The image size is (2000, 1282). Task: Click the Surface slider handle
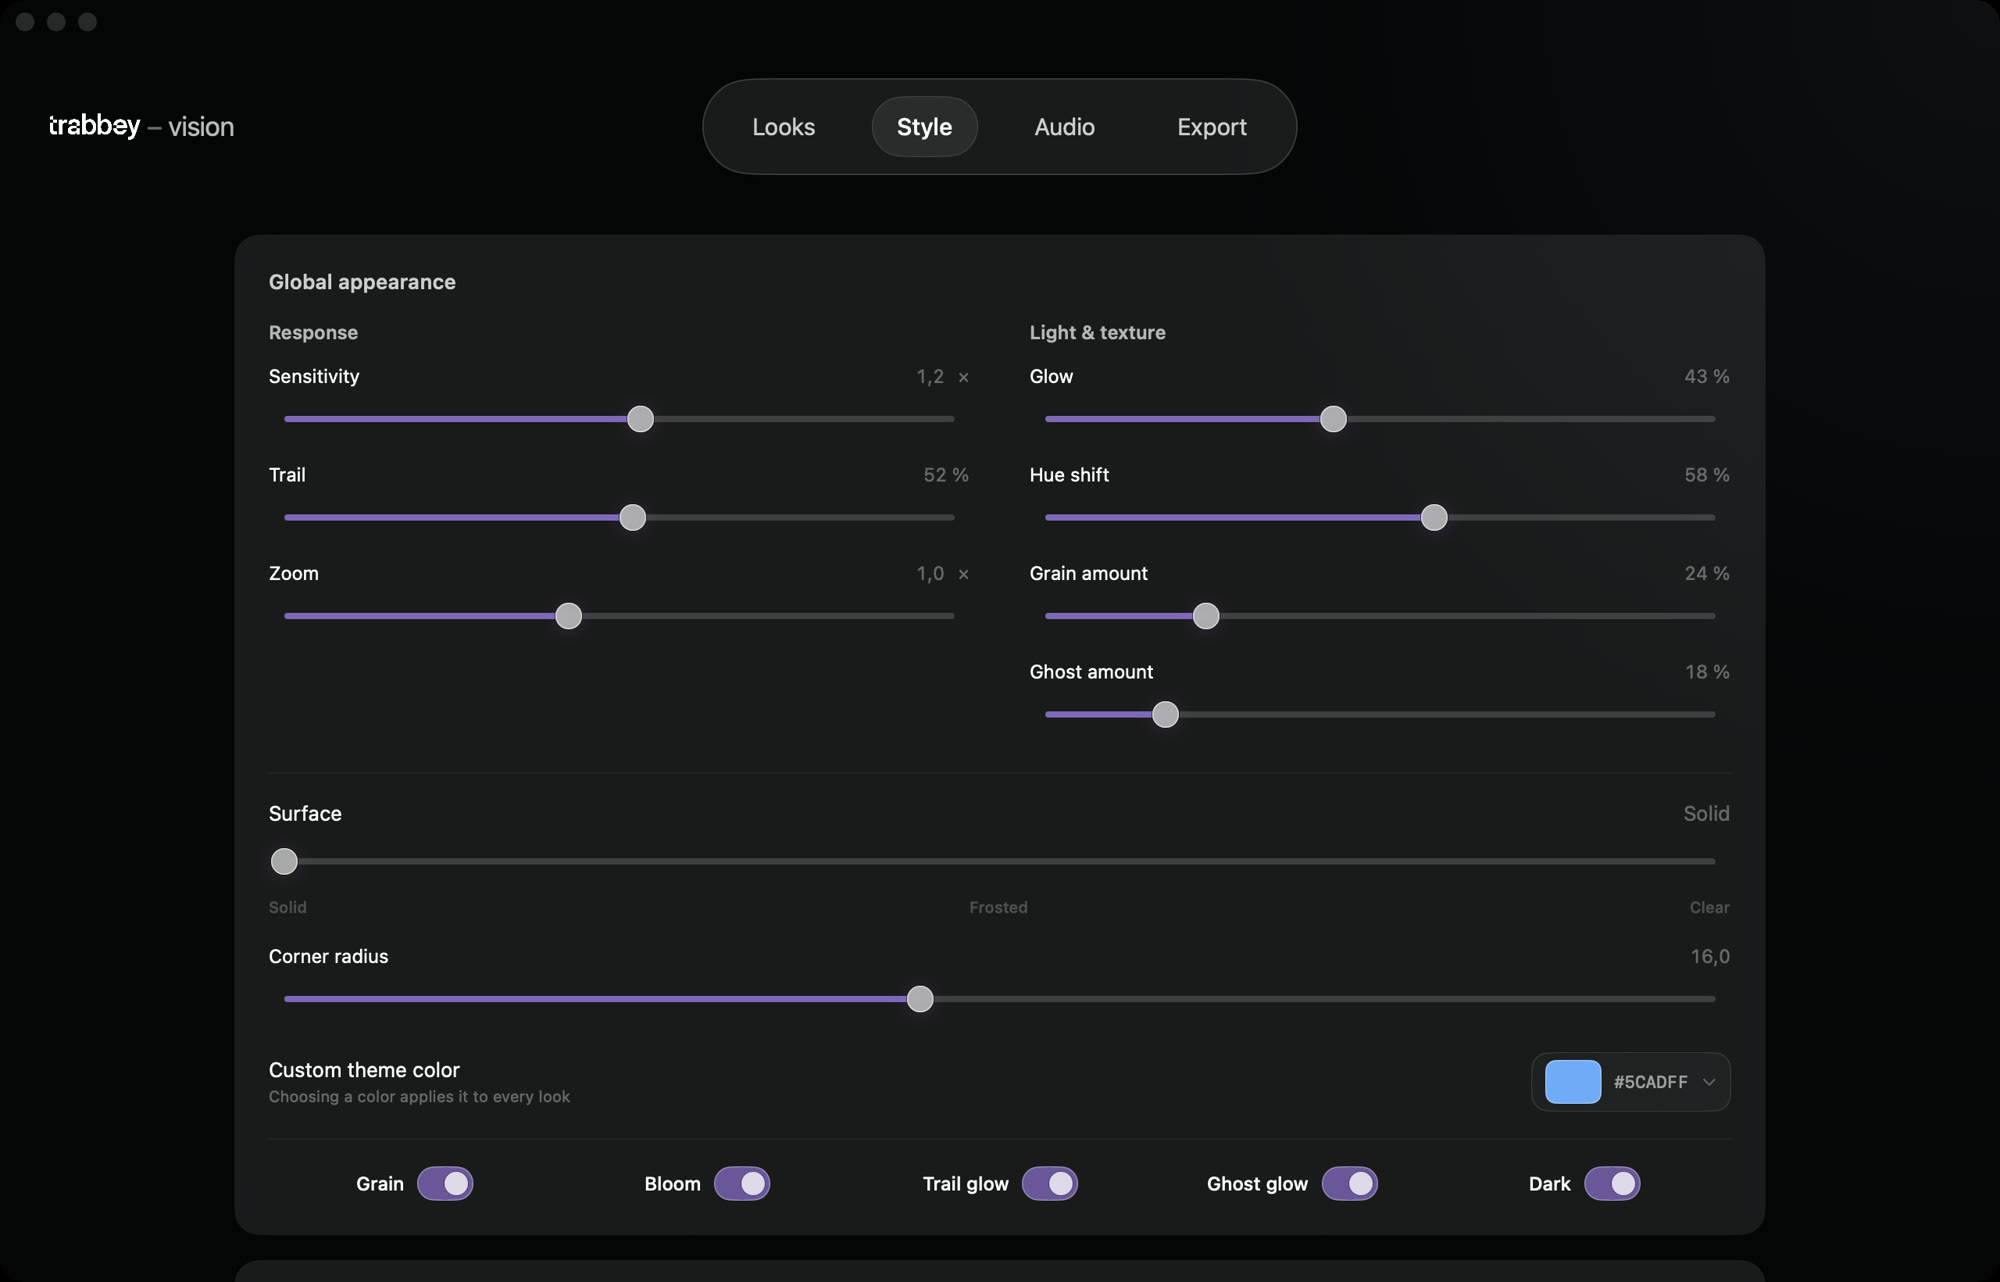284,861
